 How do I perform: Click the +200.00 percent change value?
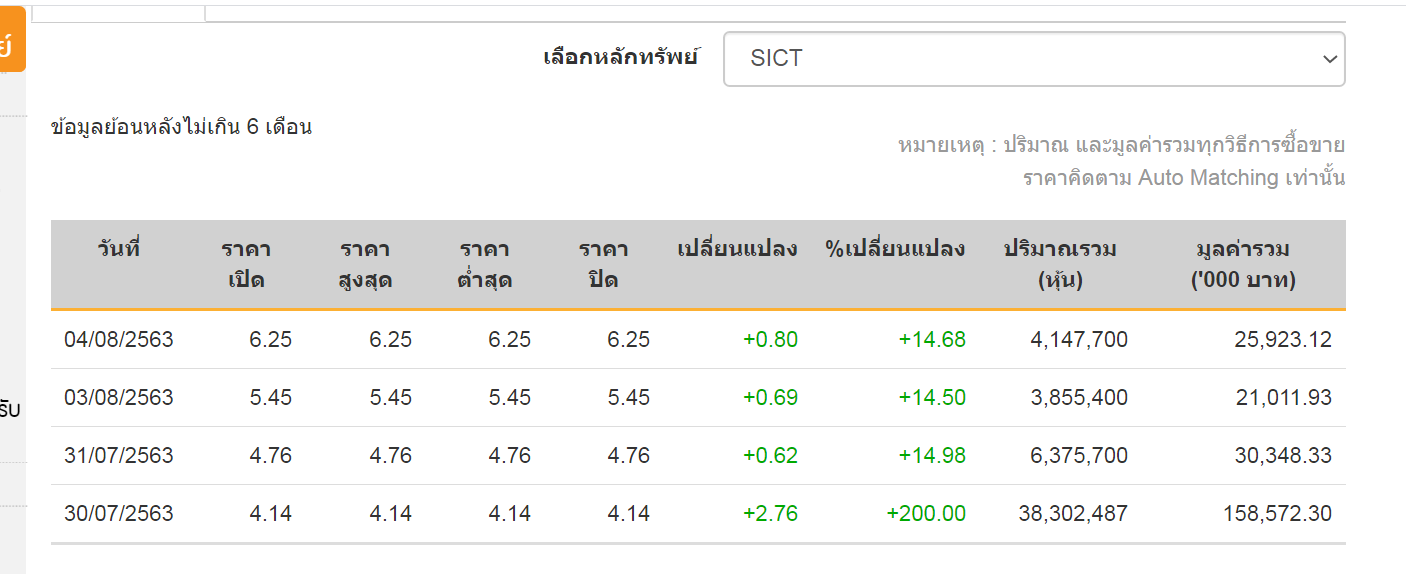tap(926, 514)
